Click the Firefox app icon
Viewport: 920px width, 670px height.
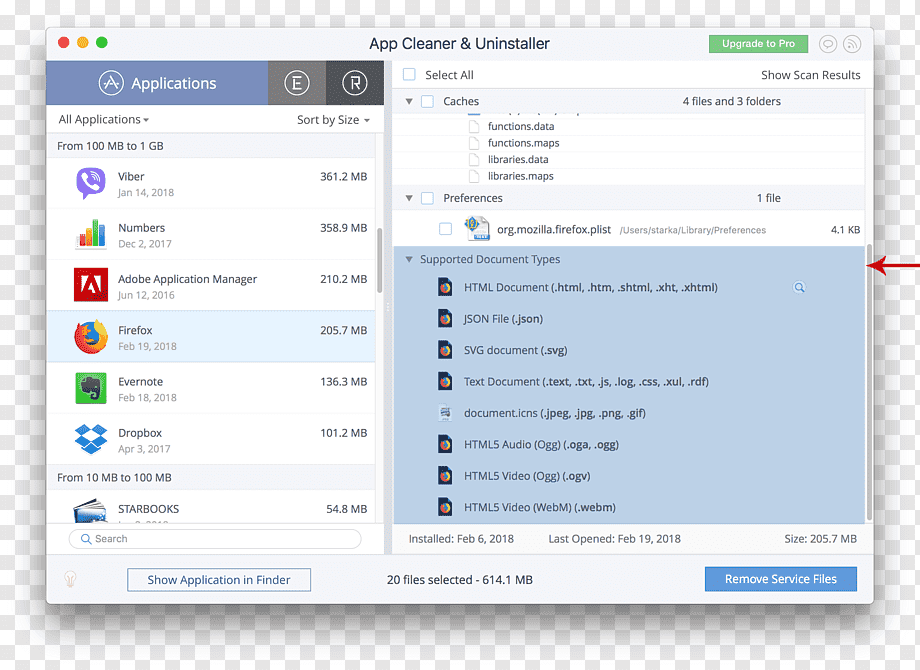pyautogui.click(x=91, y=337)
